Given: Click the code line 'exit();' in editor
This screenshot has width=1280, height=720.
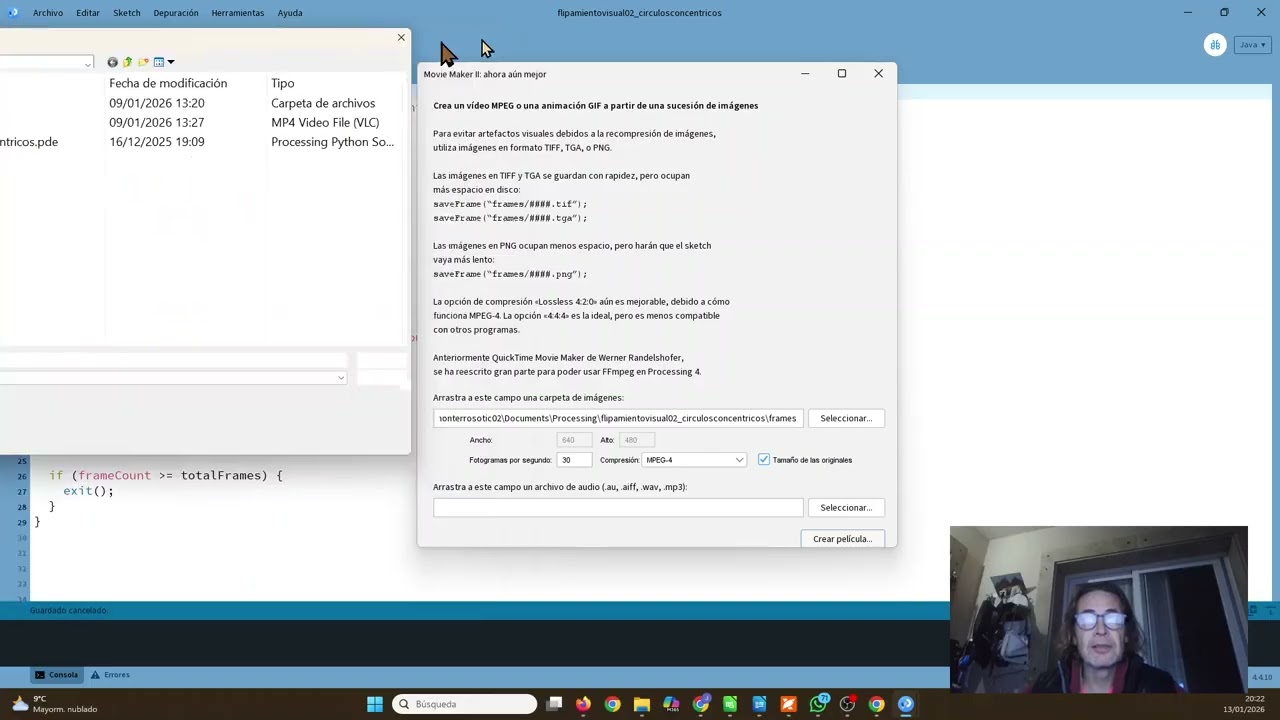Looking at the screenshot, I should 88,491.
